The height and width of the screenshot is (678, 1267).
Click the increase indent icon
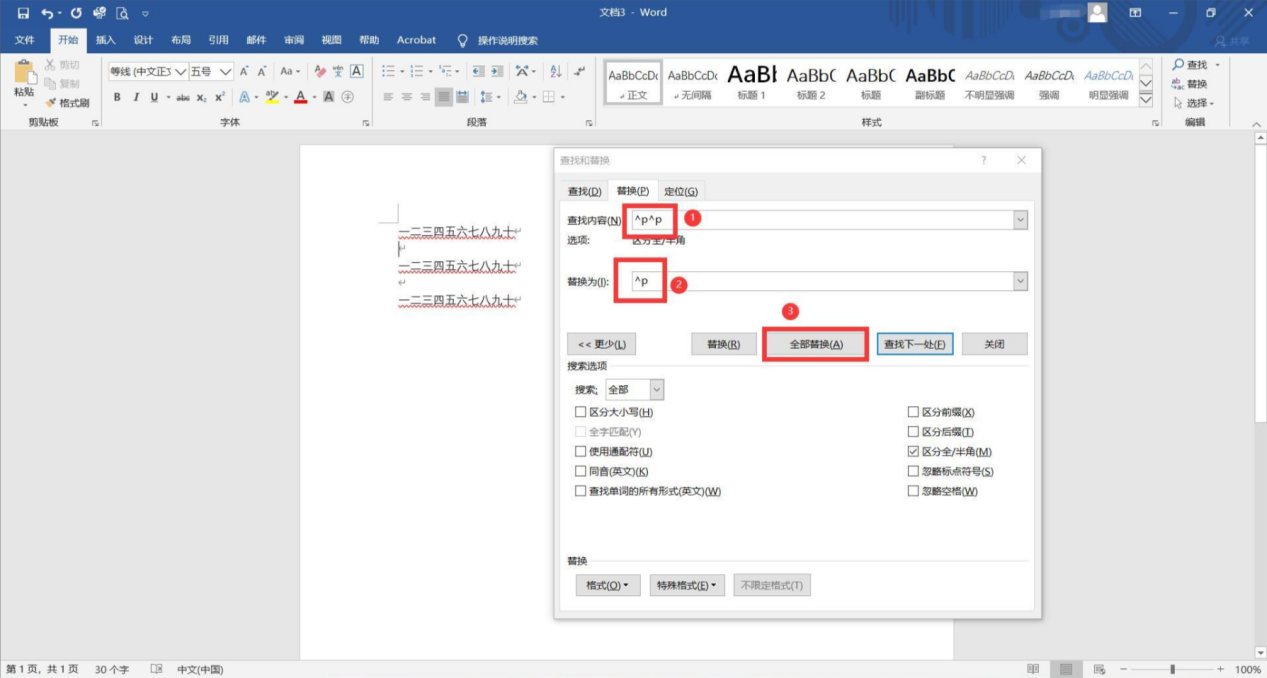point(497,71)
